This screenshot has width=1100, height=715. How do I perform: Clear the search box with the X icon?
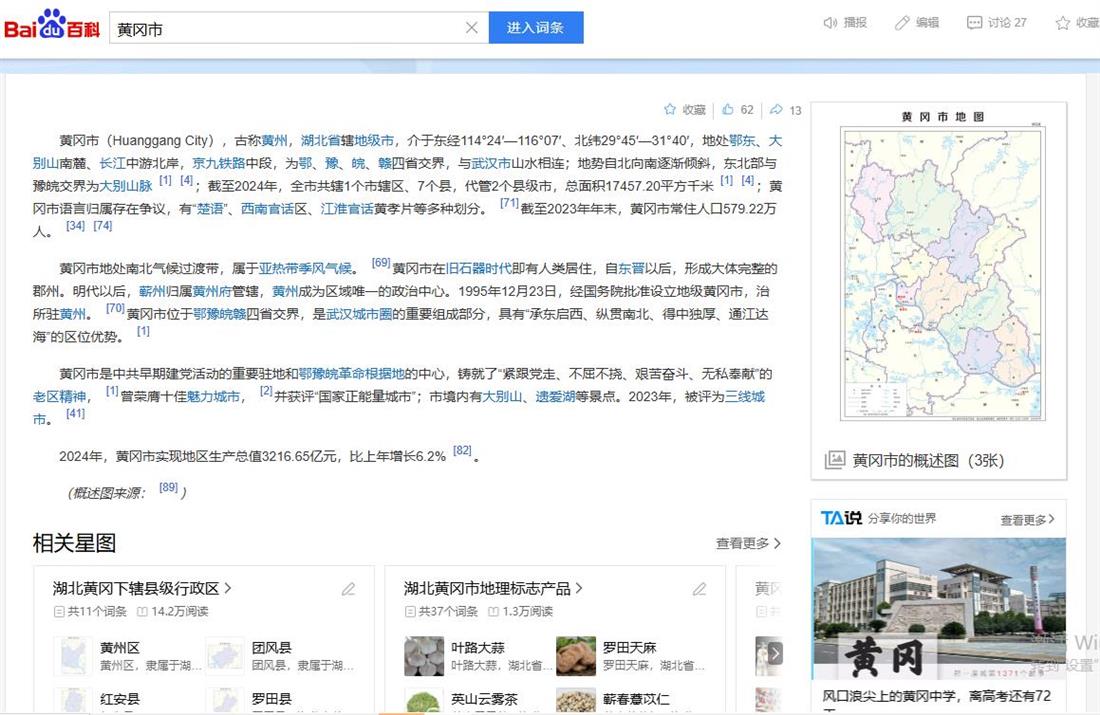(x=471, y=27)
